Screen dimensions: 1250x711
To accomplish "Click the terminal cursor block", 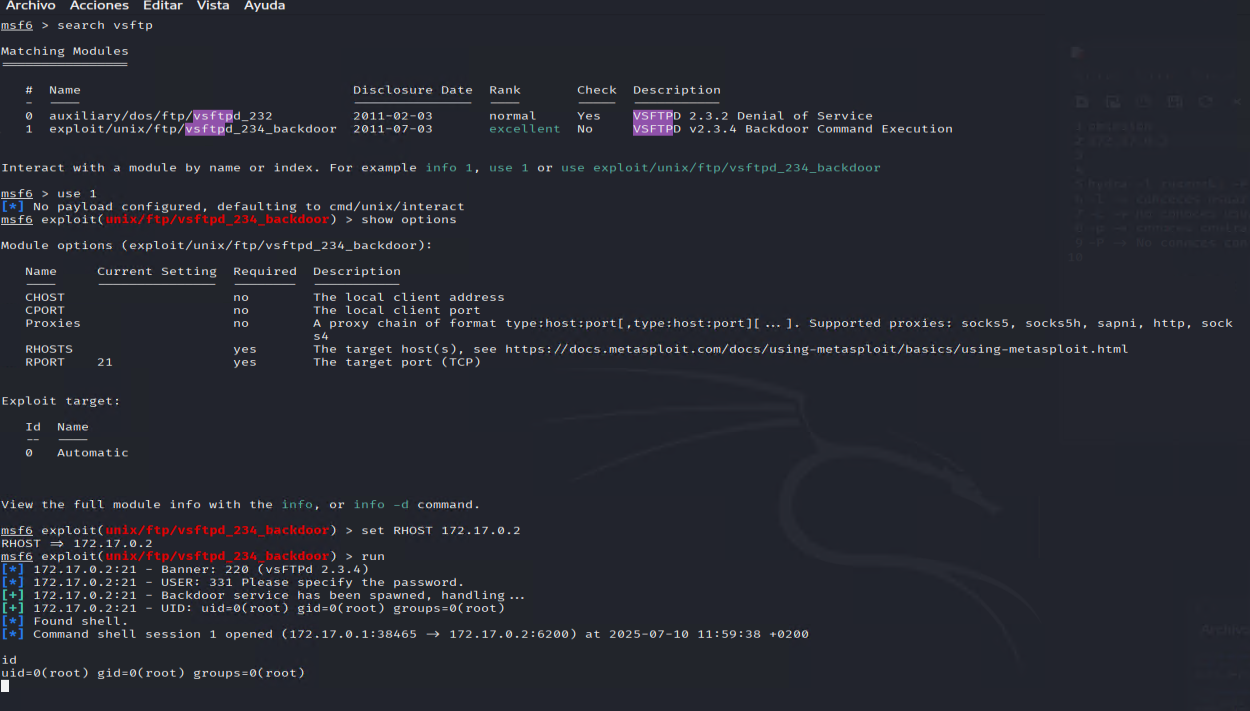I will [5, 686].
